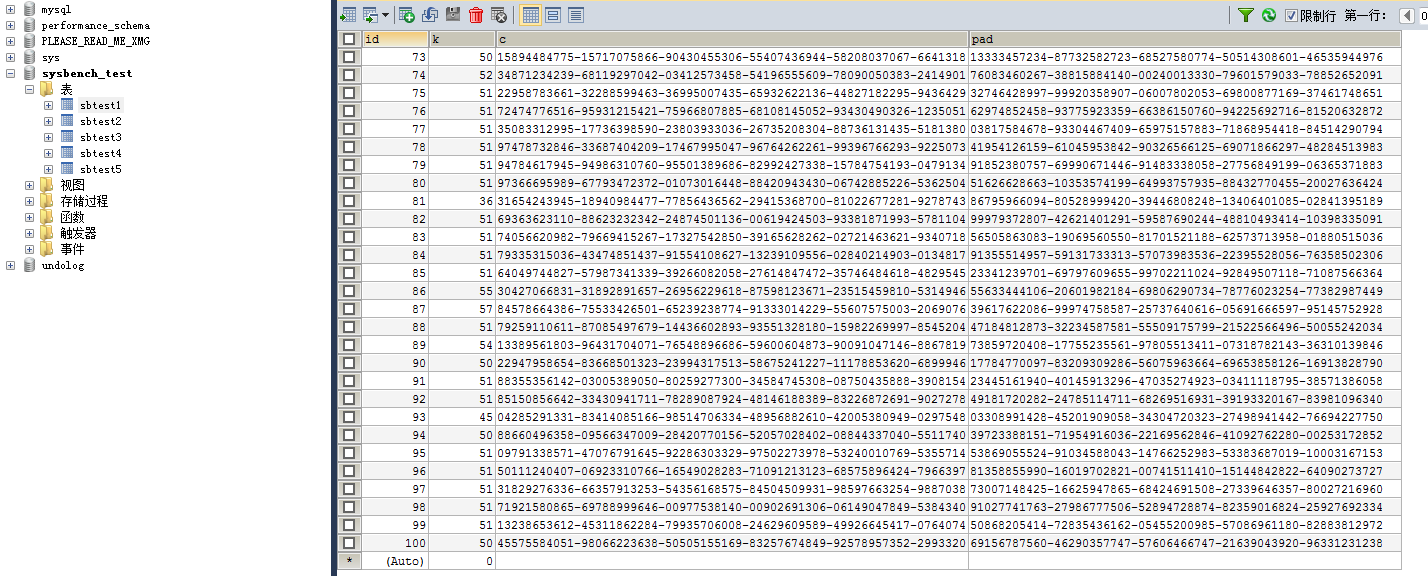Collapse the sysbench_test database node
Screen dimensions: 1428x576
[x=8, y=73]
